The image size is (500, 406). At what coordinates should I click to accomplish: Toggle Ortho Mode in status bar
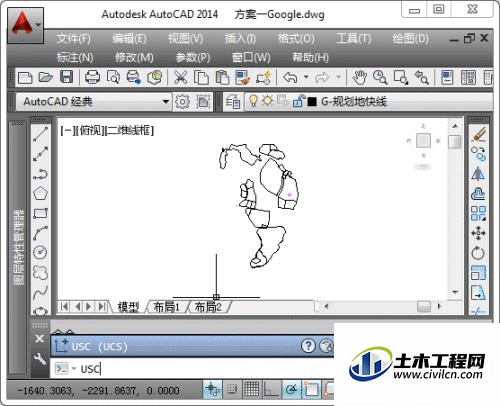pyautogui.click(x=271, y=389)
